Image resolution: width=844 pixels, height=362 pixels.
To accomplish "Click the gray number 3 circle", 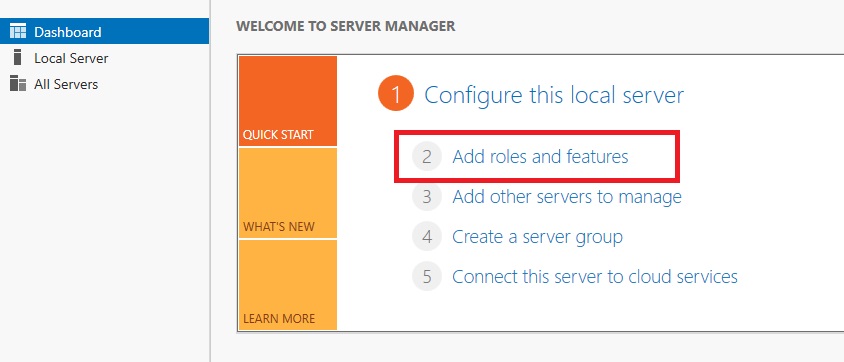I will [x=427, y=196].
